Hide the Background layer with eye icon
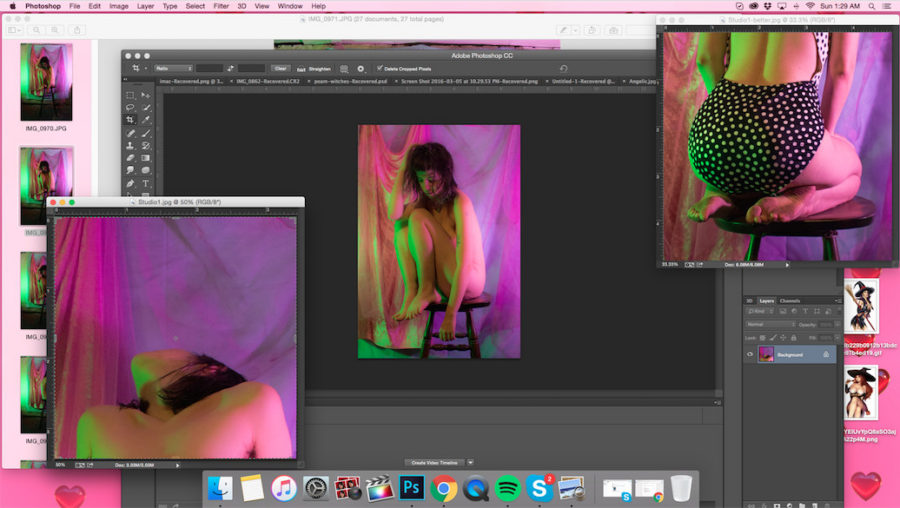The image size is (900, 508). [x=750, y=354]
